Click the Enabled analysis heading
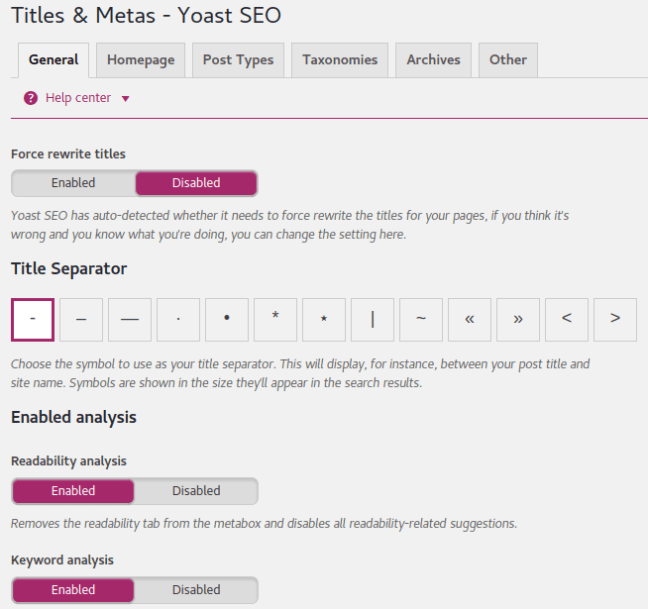 74,418
